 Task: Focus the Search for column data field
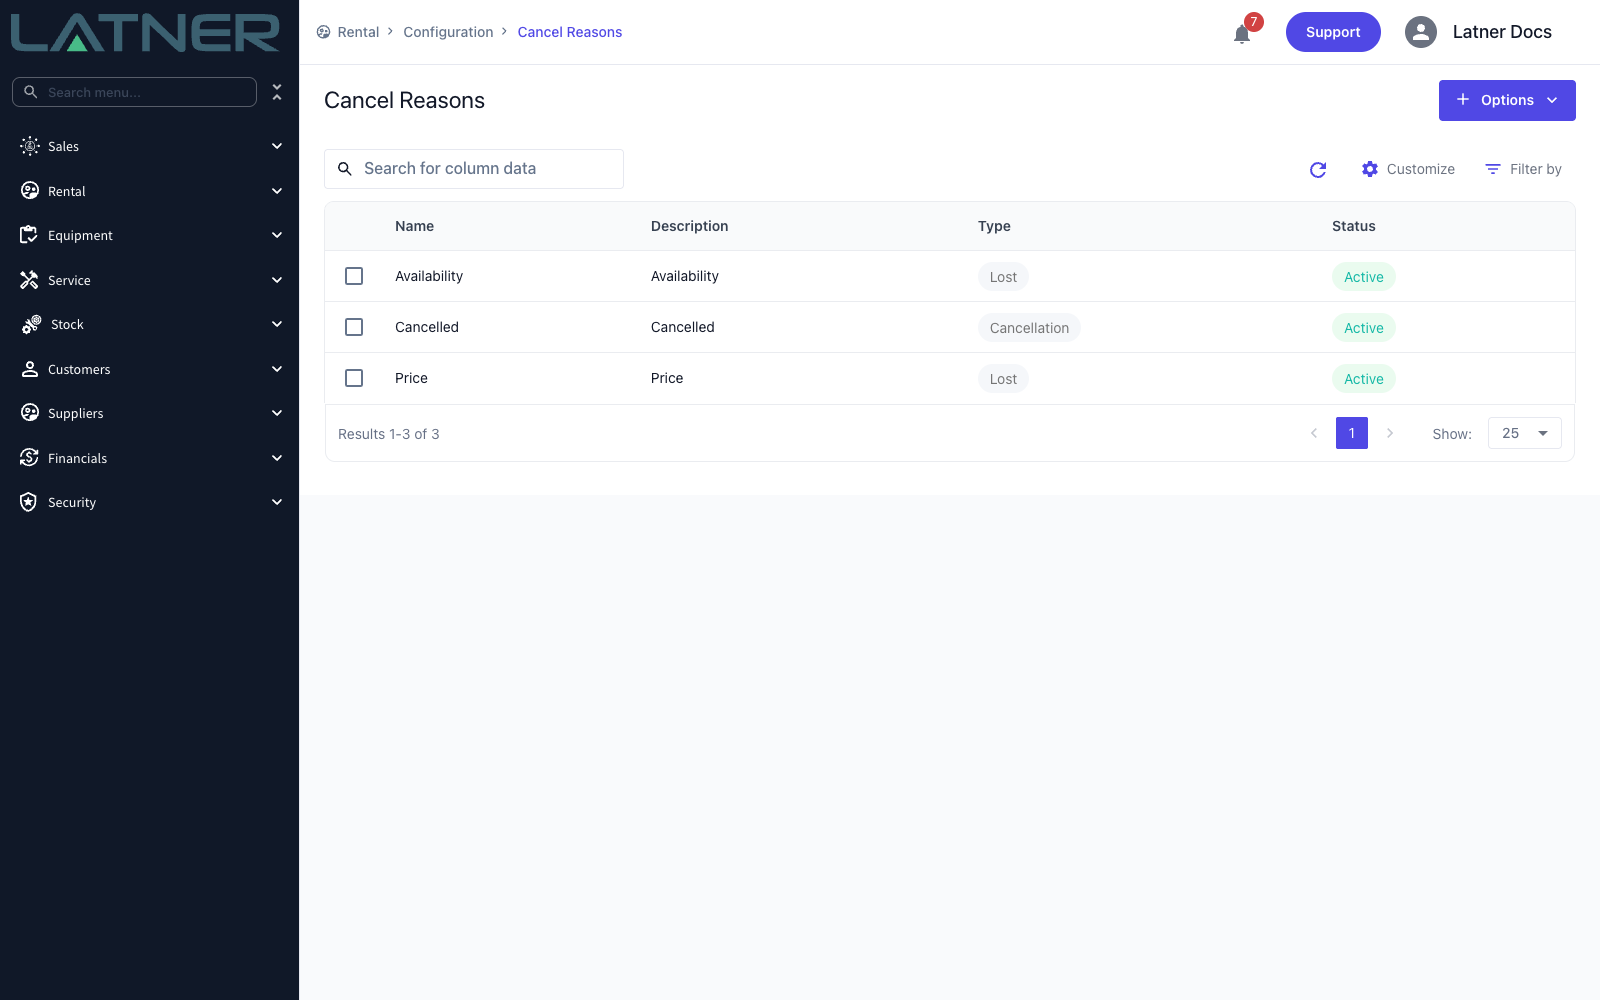[474, 169]
